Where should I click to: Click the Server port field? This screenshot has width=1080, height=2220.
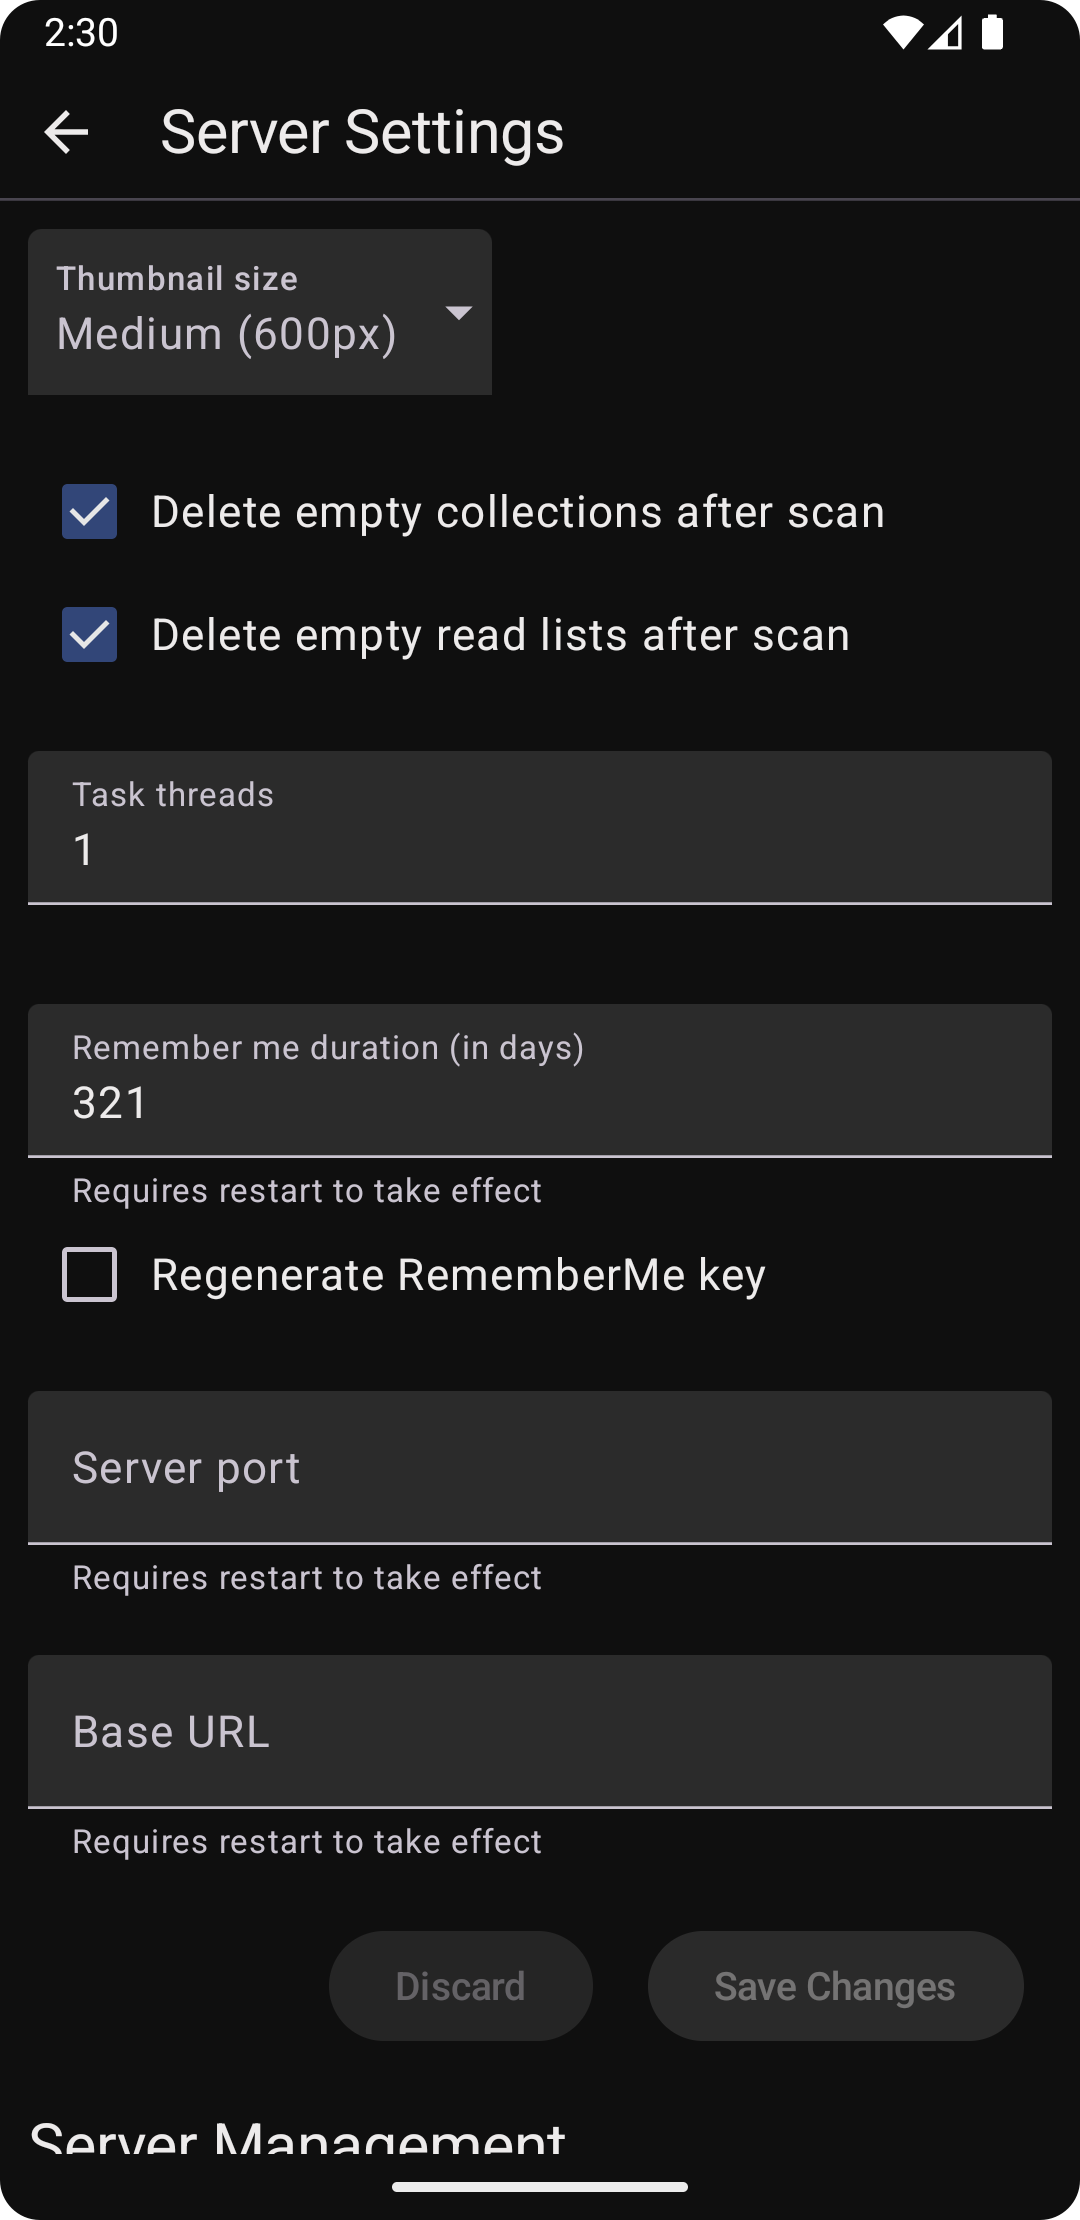(x=539, y=1468)
